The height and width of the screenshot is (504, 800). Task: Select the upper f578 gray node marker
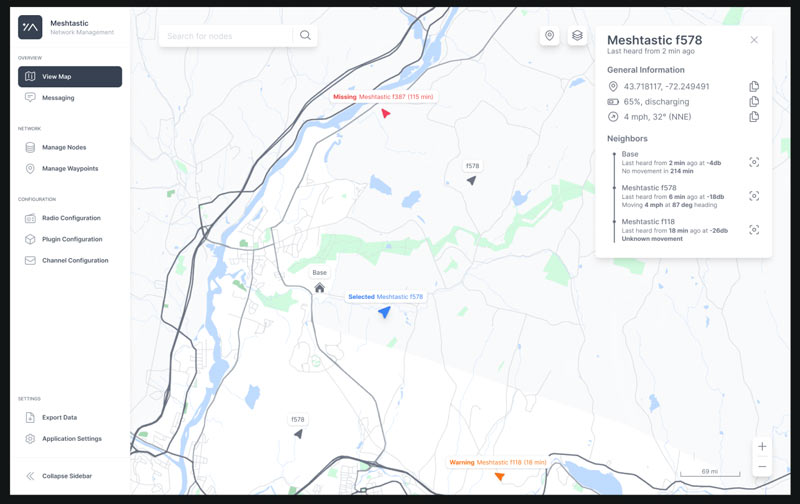[471, 180]
